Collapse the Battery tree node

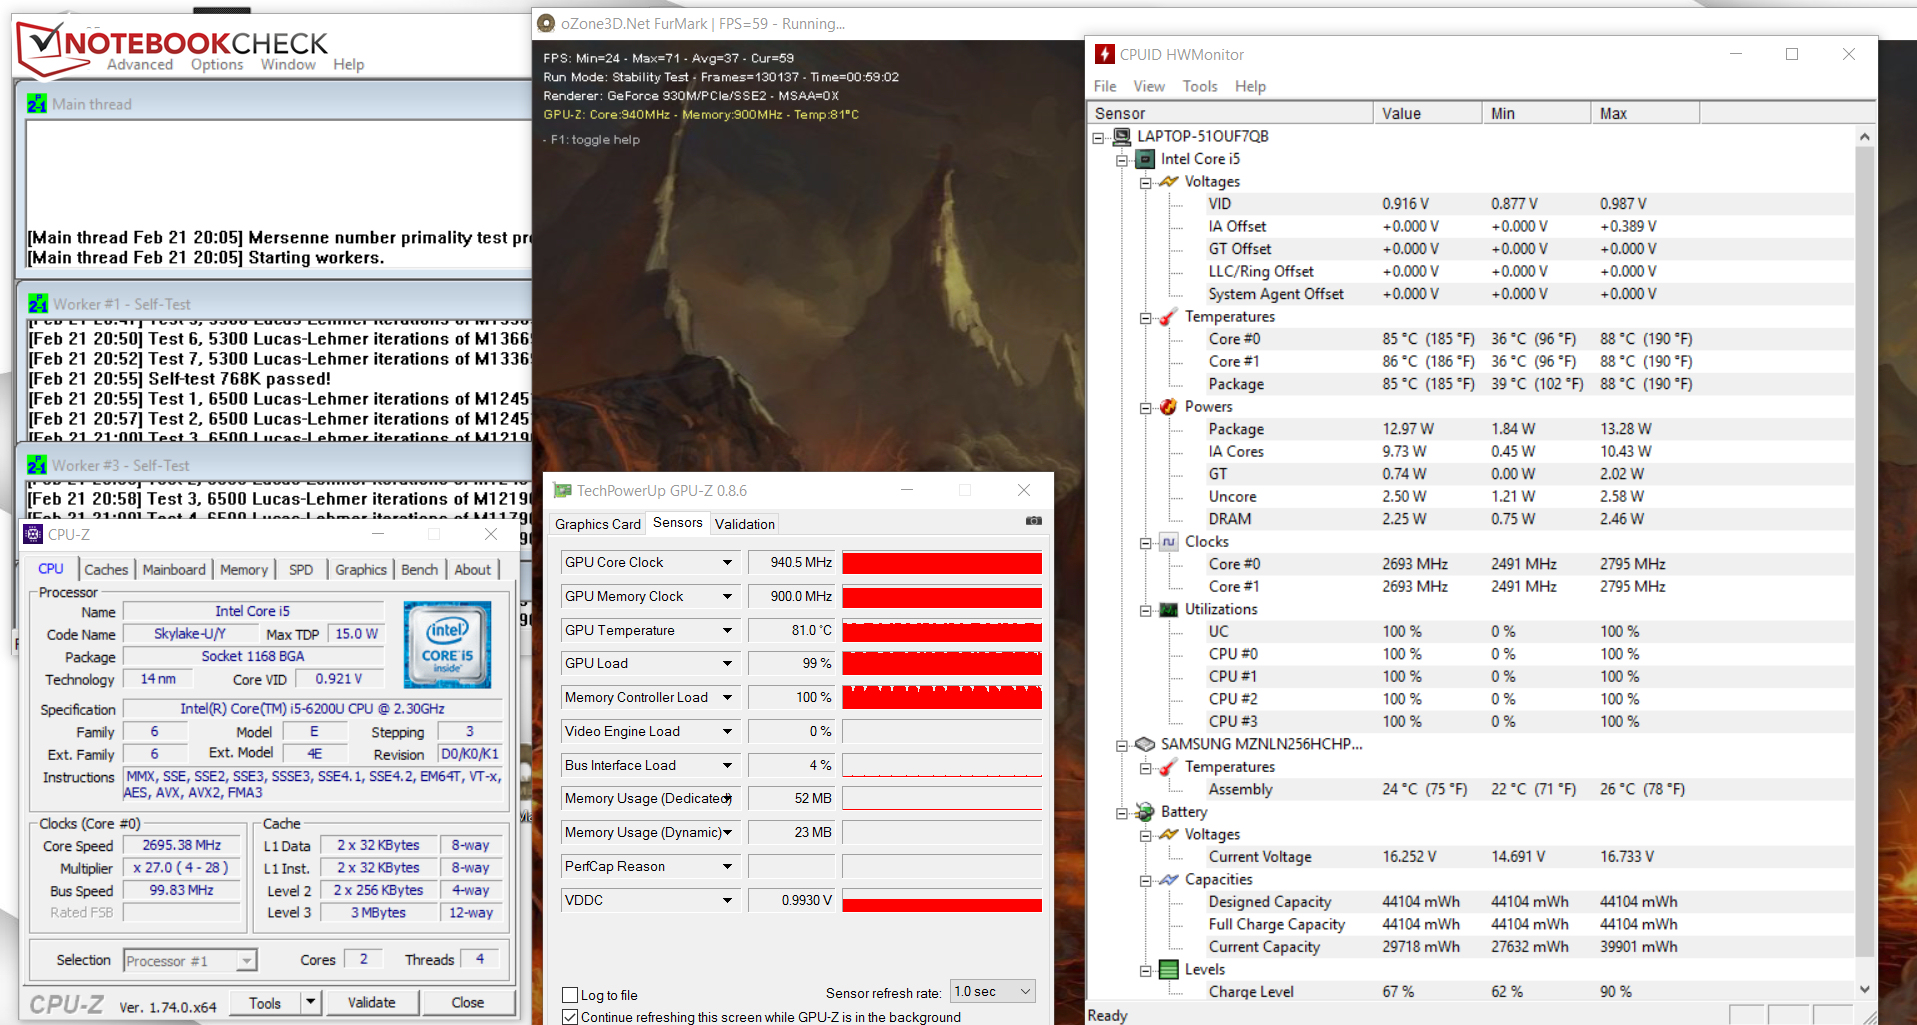(1122, 813)
